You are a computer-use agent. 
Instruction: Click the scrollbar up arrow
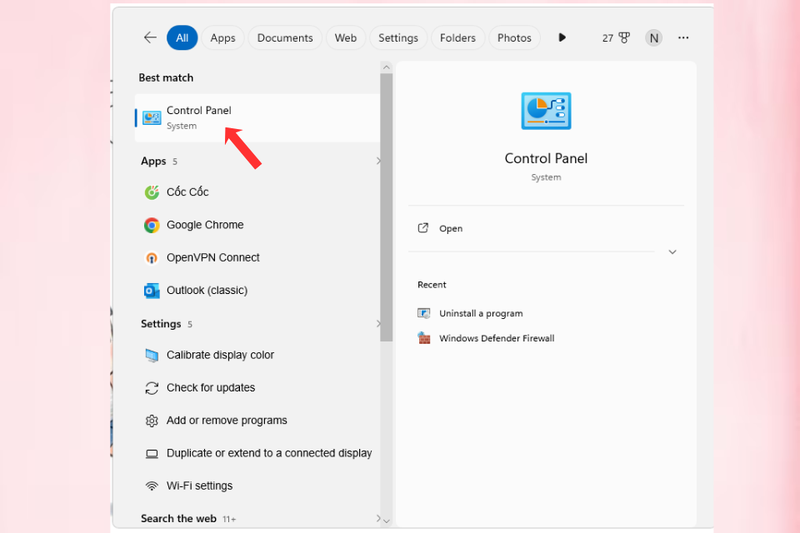click(386, 67)
